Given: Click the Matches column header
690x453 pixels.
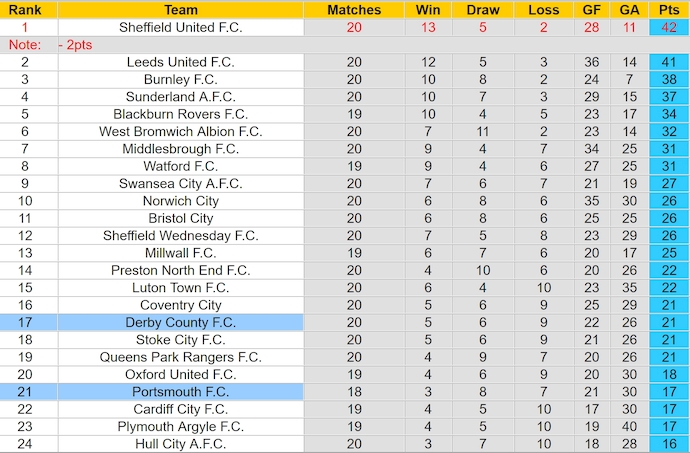Looking at the screenshot, I should point(354,10).
